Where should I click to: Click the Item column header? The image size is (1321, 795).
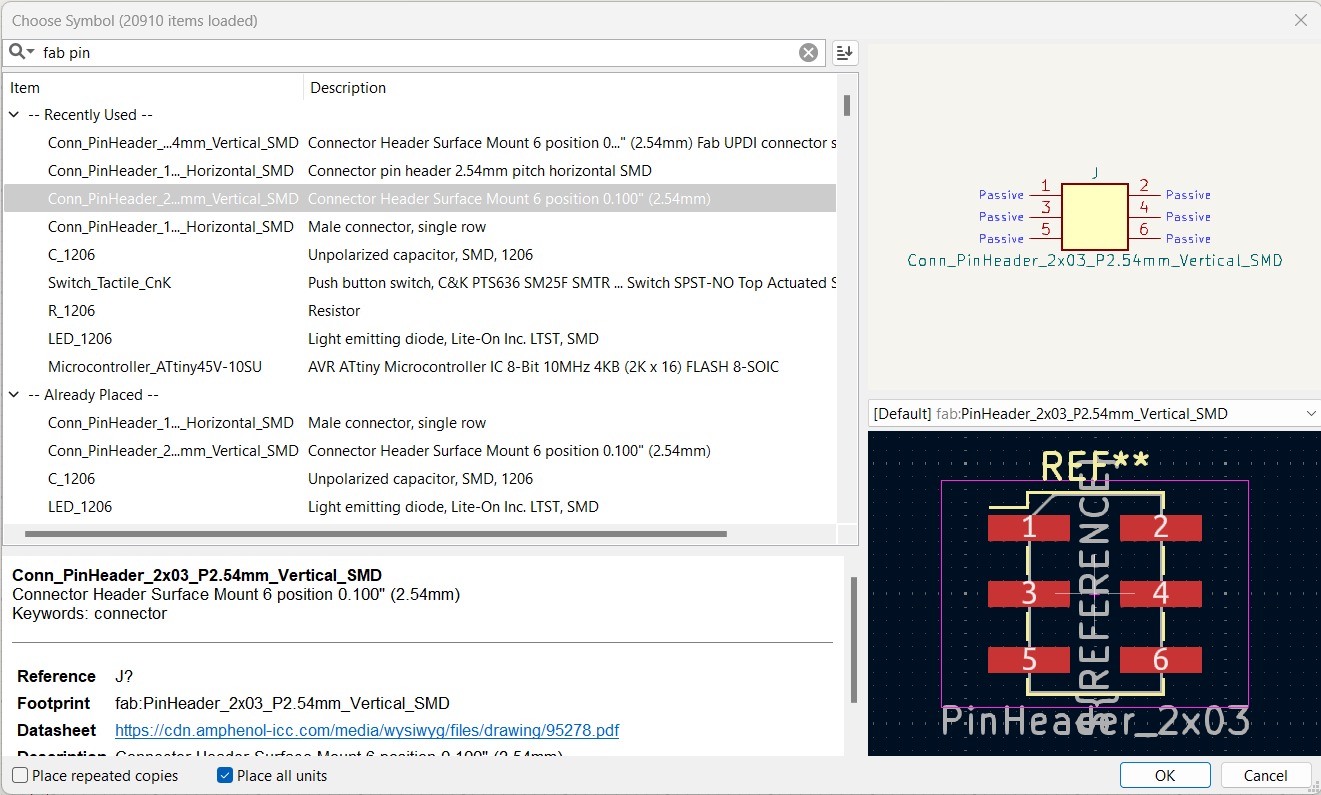(153, 88)
